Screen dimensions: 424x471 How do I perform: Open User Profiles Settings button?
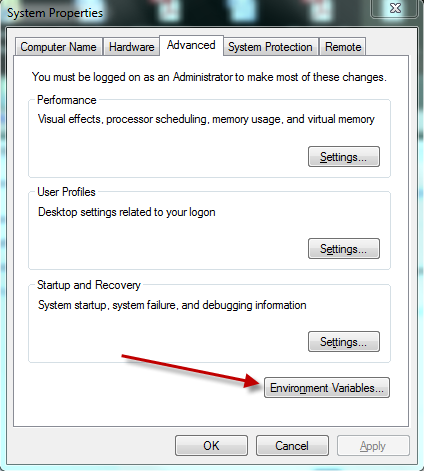(x=344, y=249)
